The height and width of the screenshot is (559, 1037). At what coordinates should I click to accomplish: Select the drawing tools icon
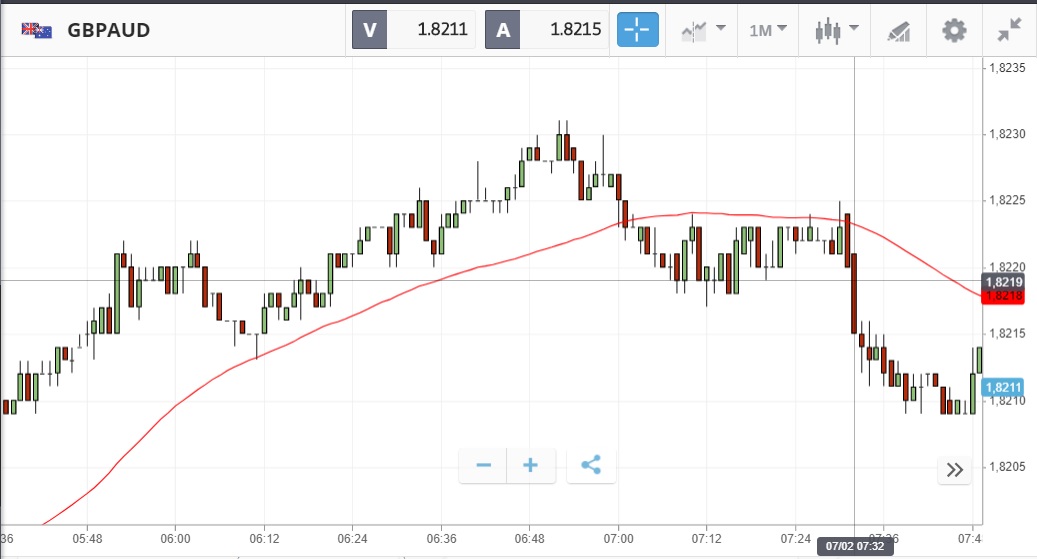(x=898, y=31)
